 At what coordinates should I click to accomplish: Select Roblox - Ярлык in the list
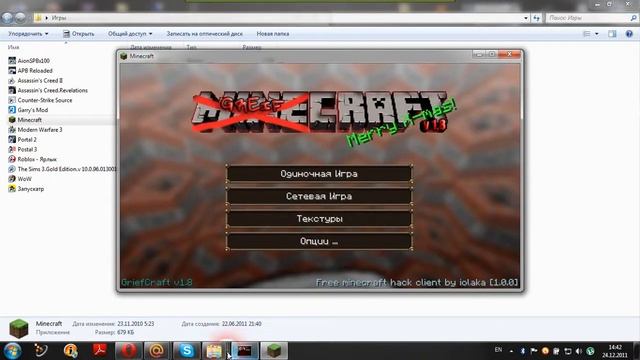point(37,159)
